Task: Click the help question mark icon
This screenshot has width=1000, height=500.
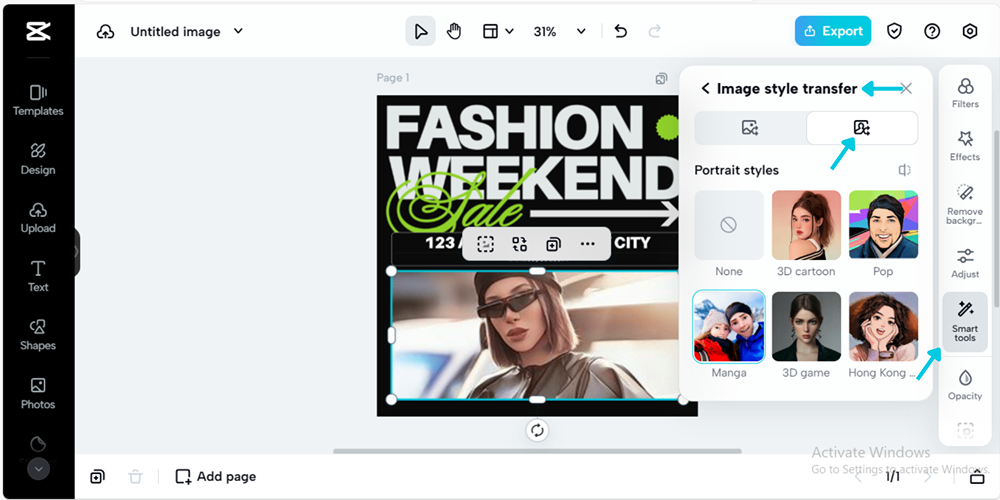Action: pos(932,31)
